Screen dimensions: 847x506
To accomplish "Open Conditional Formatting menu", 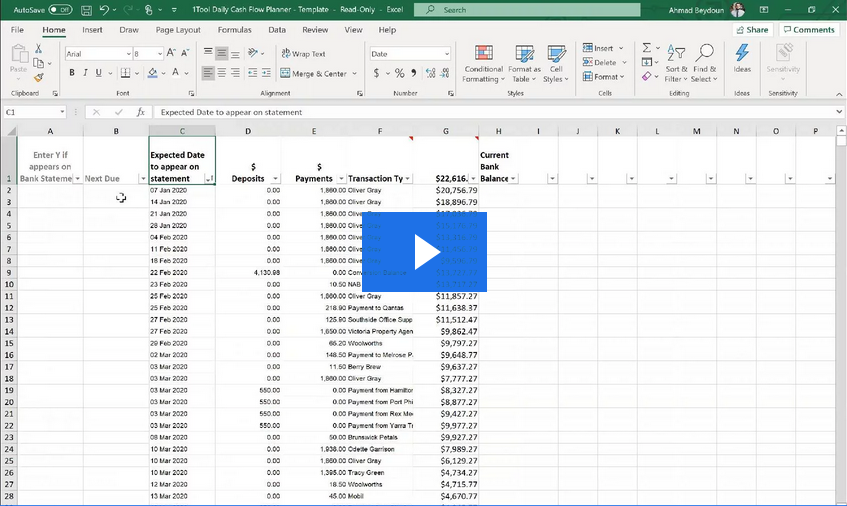I will point(483,64).
